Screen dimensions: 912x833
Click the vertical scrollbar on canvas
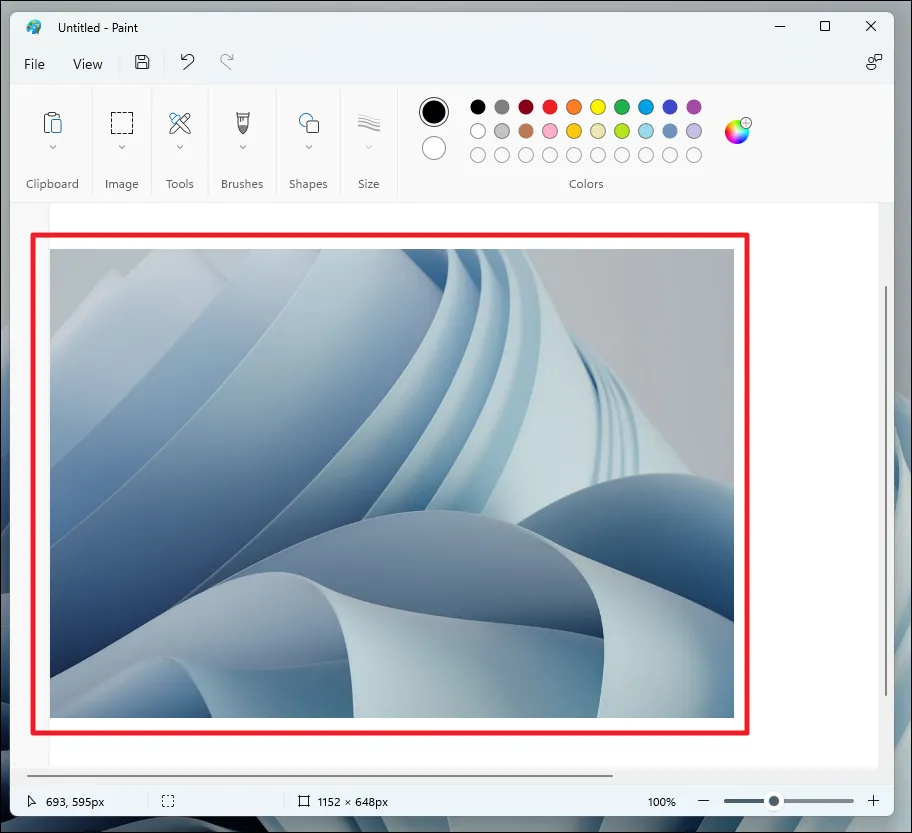point(885,490)
